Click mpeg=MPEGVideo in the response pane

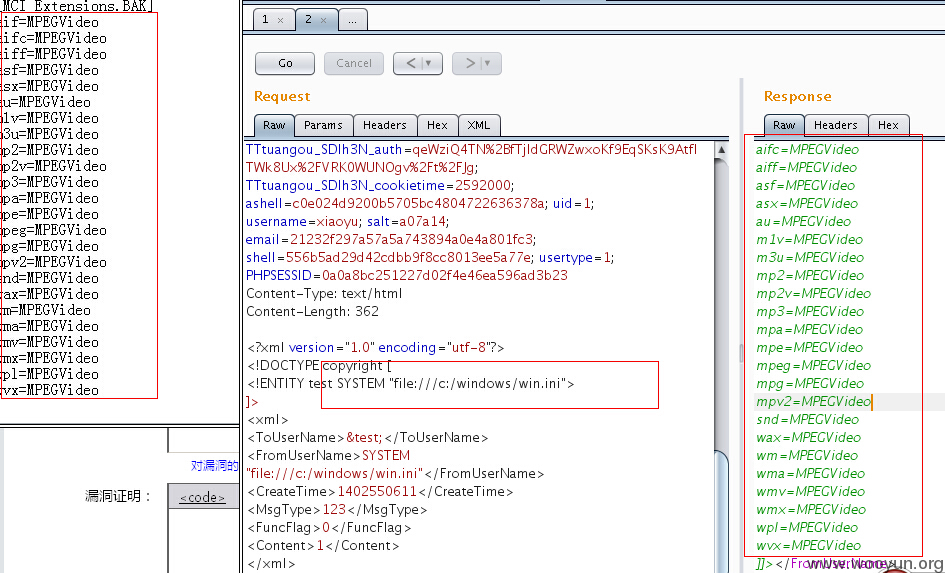[813, 366]
